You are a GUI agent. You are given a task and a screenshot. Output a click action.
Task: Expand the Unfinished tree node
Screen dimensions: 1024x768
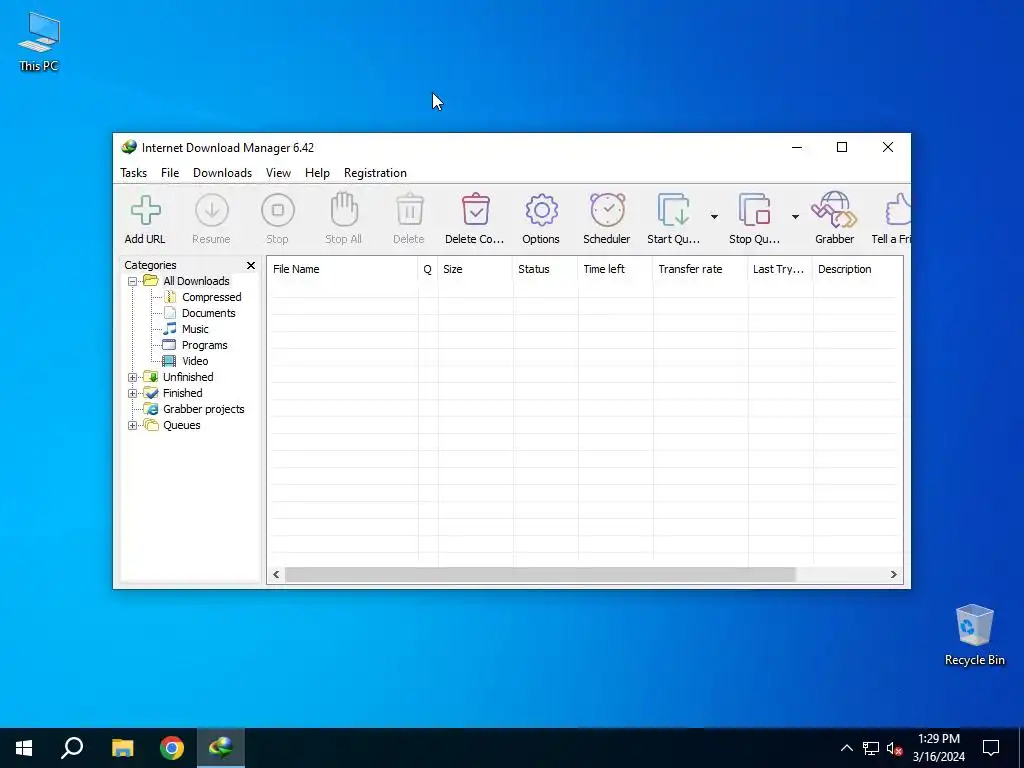133,377
